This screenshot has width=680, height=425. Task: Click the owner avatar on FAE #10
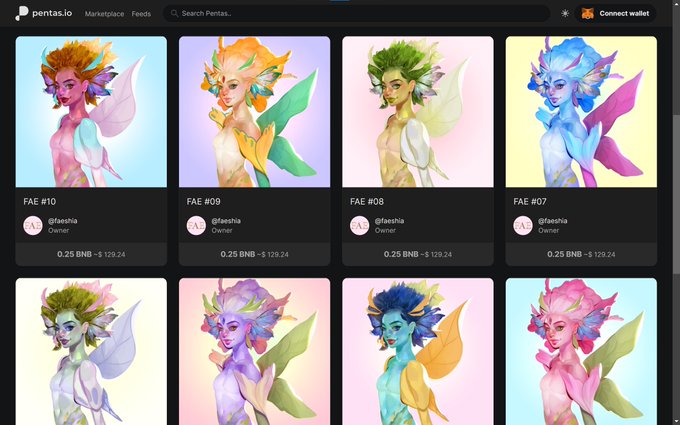tap(33, 226)
